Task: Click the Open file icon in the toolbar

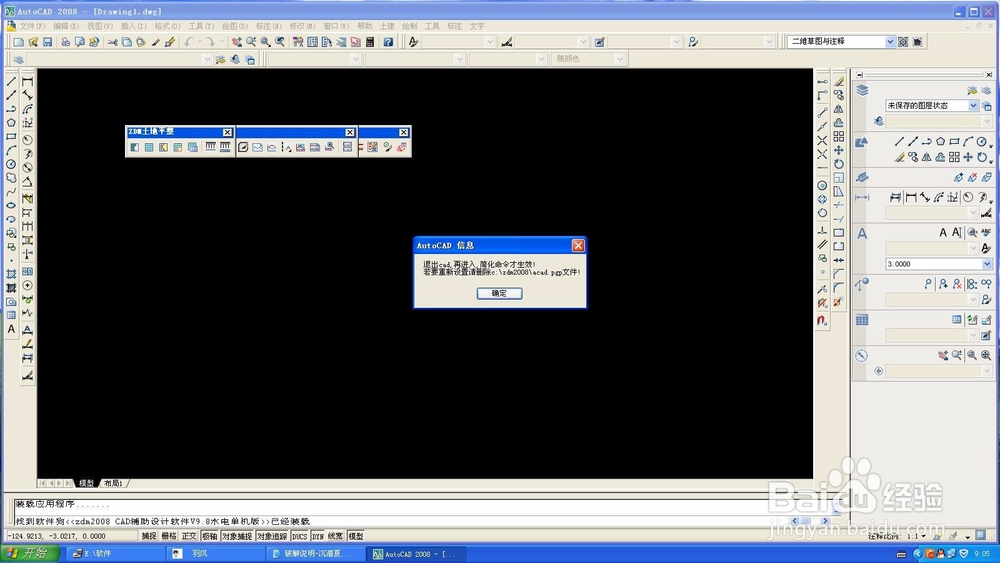Action: (x=33, y=42)
